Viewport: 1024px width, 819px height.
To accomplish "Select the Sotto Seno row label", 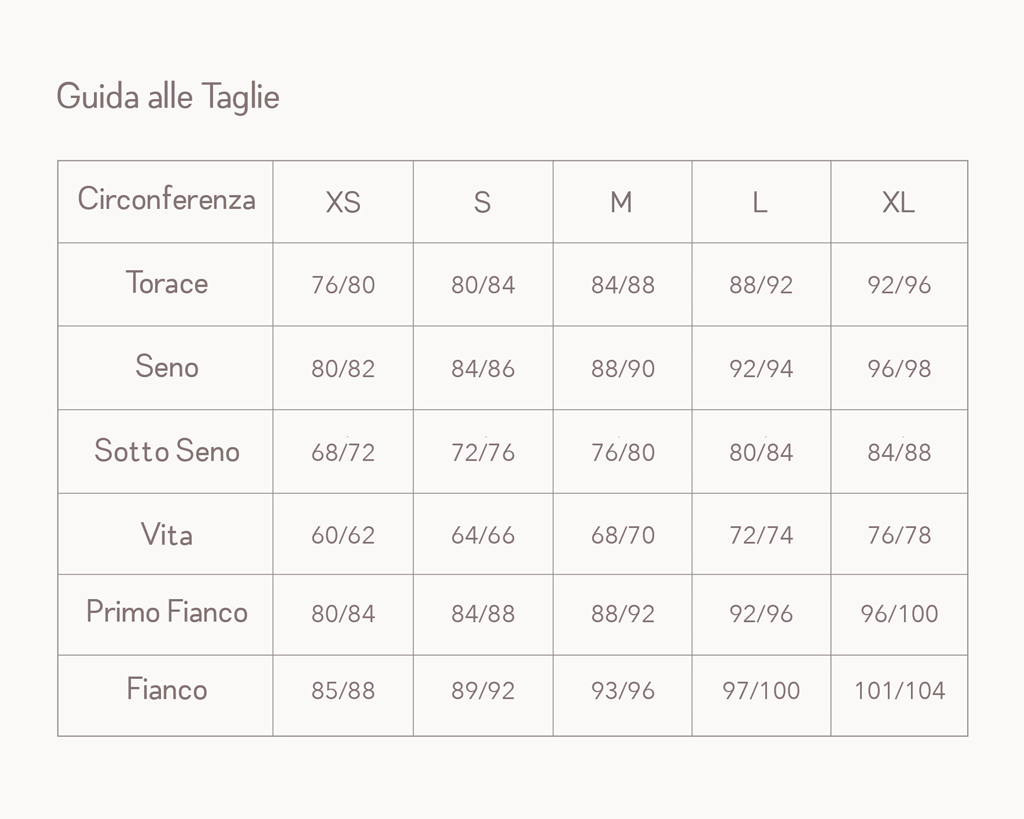I will pos(166,450).
